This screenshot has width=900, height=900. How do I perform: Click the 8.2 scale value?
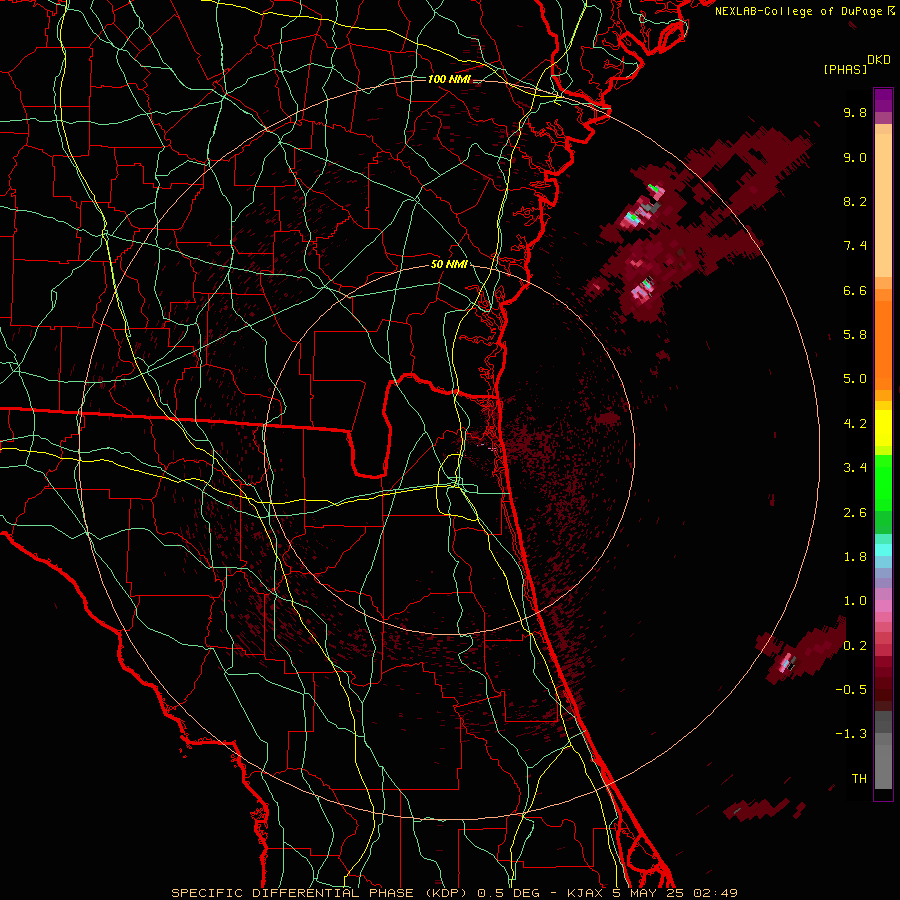(855, 201)
